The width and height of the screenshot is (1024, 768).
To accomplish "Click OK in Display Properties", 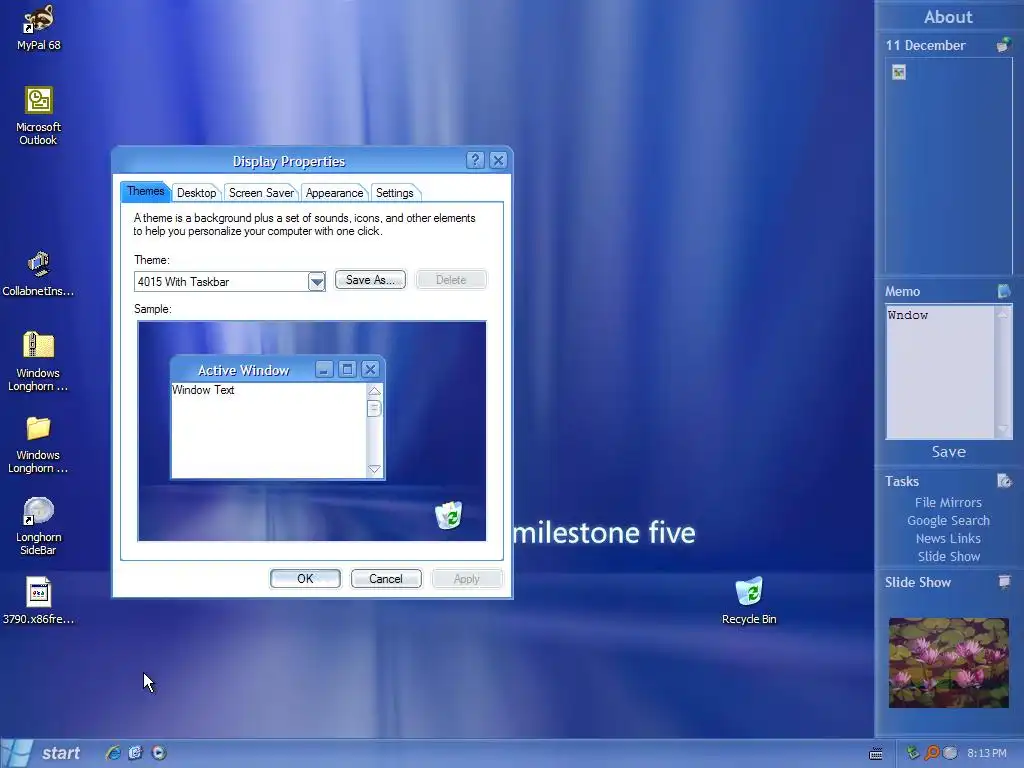I will pyautogui.click(x=305, y=579).
